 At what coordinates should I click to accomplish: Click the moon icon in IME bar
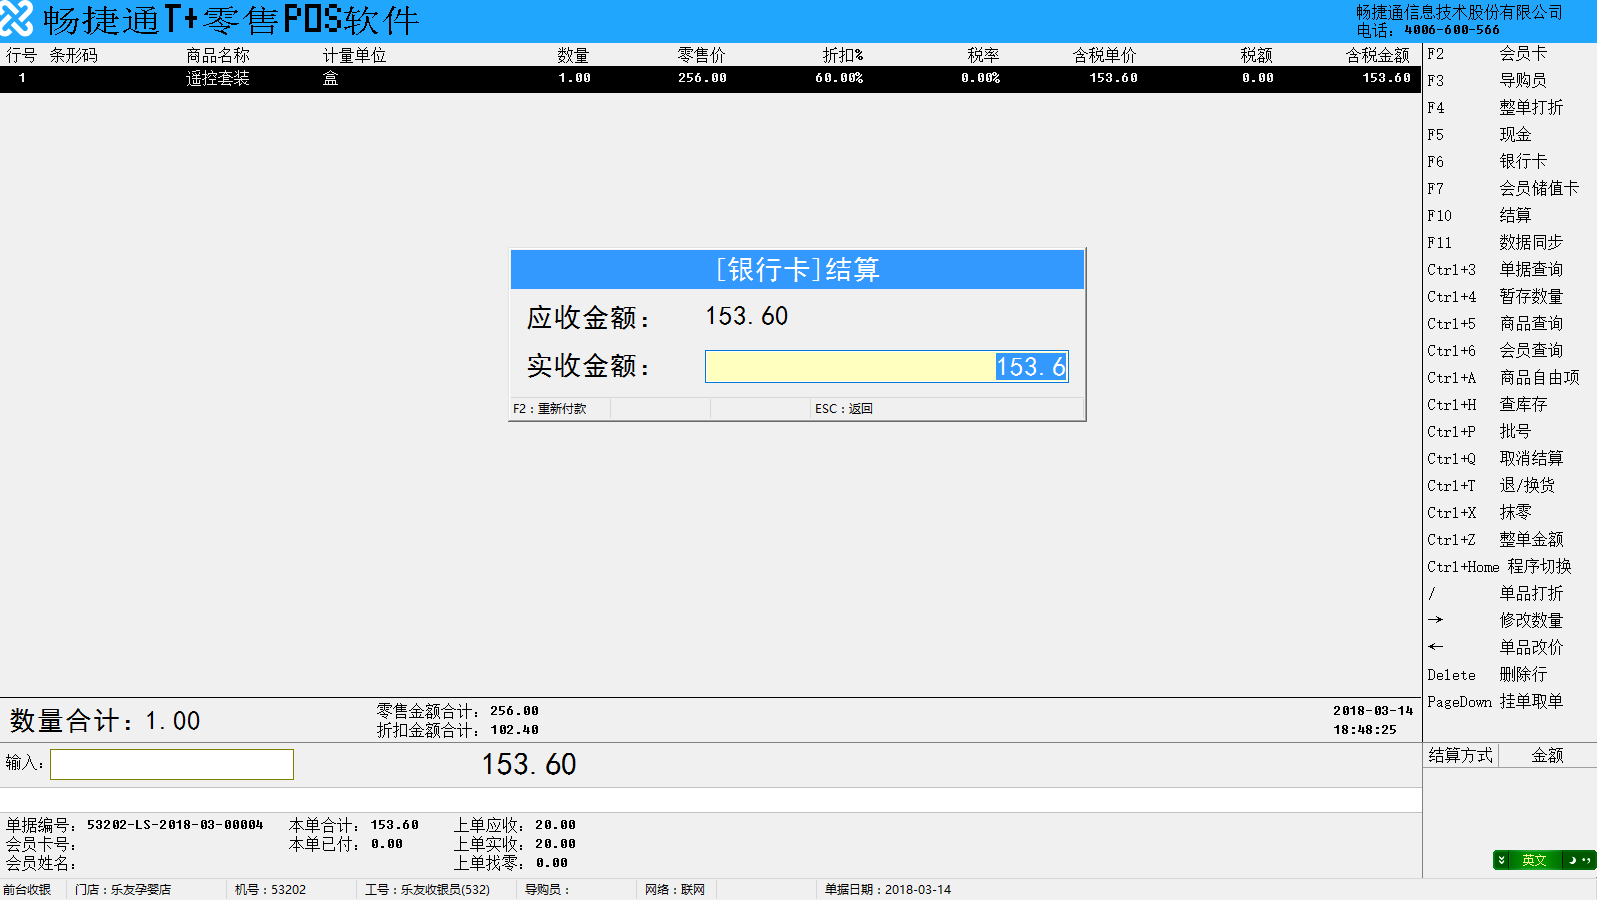coord(1574,860)
